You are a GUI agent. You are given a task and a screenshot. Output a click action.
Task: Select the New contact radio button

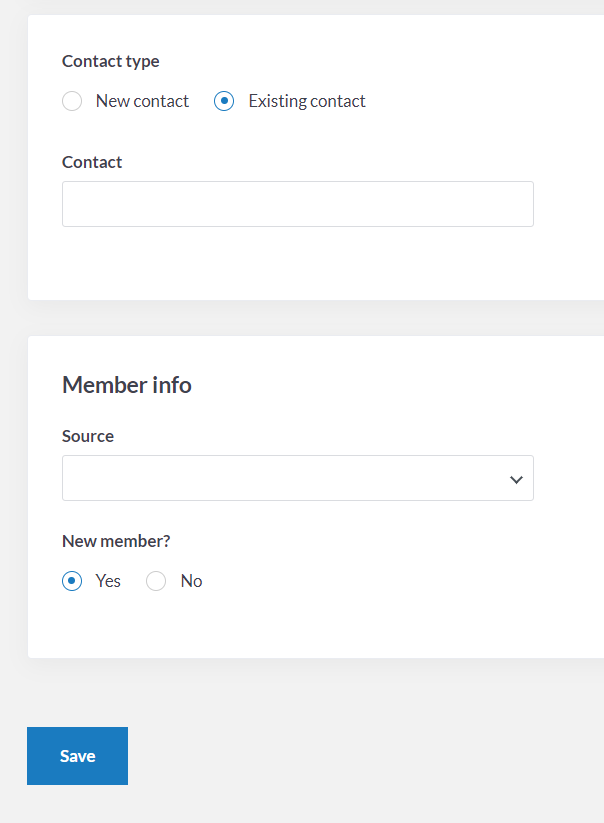(72, 101)
